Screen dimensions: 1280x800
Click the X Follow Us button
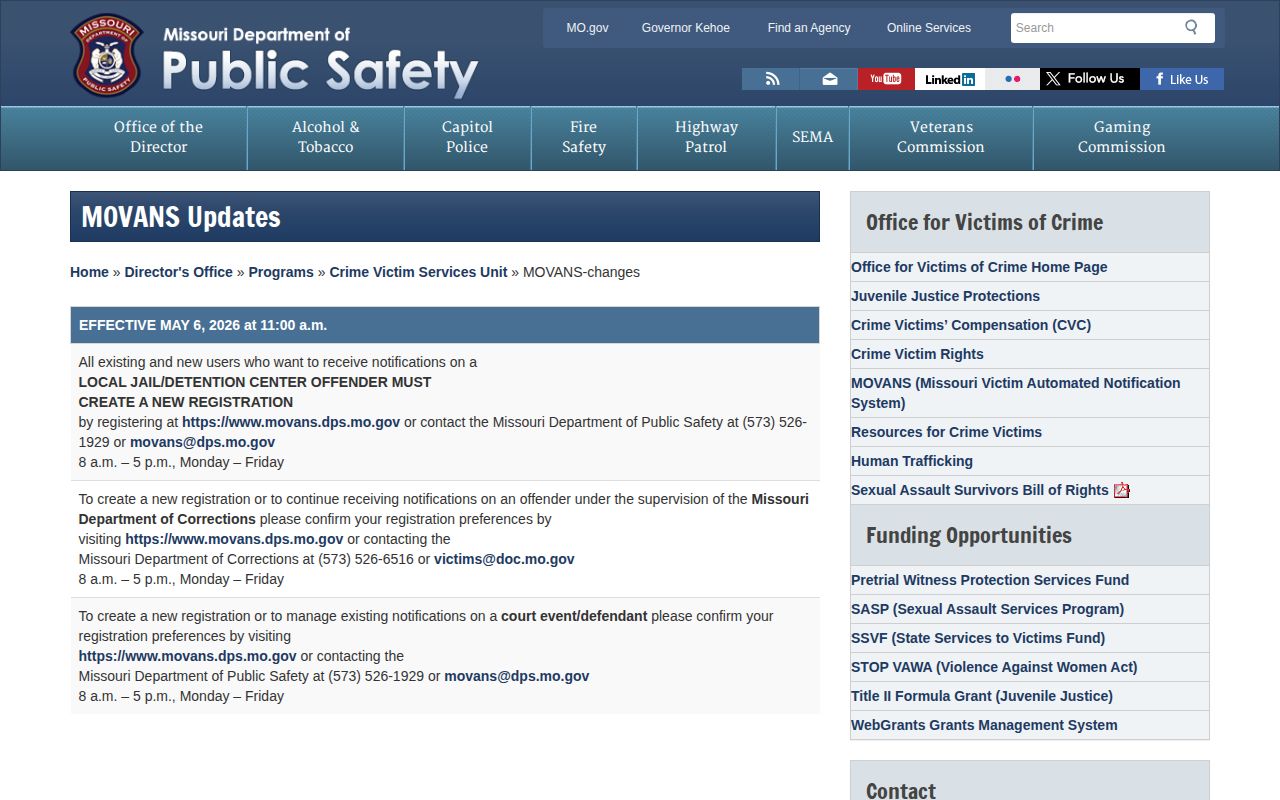(1090, 79)
